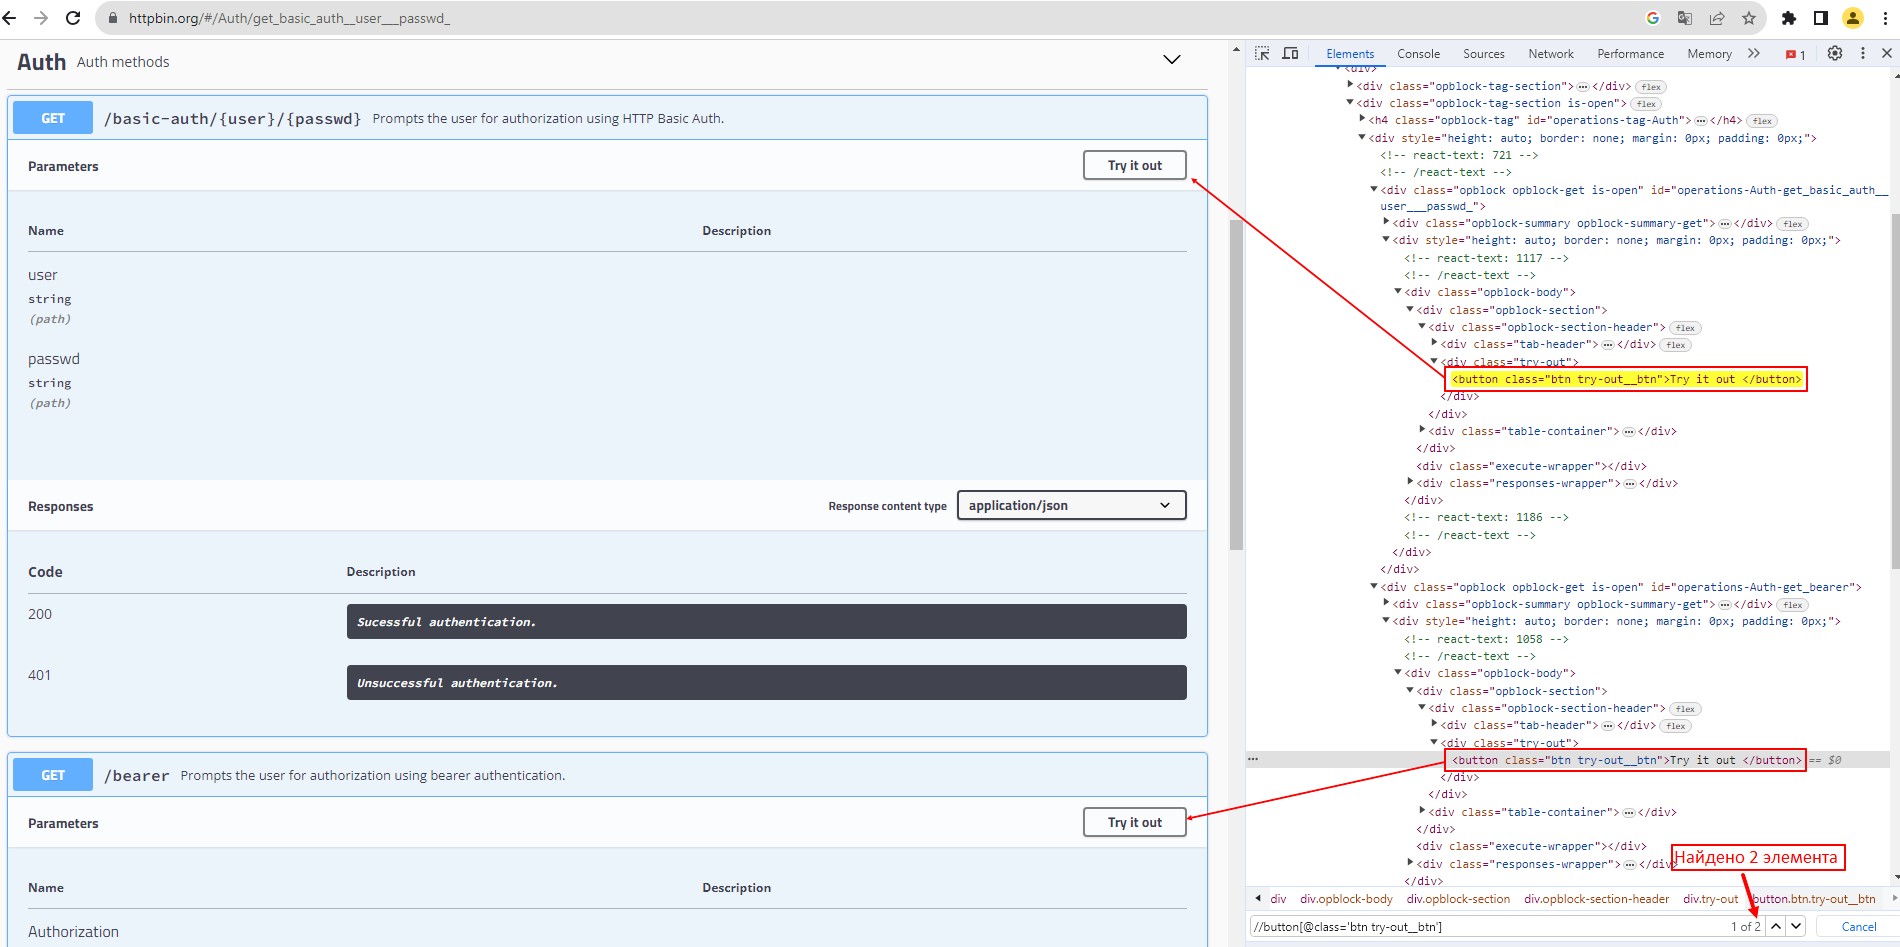This screenshot has height=947, width=1900.
Task: Toggle the browser side panel
Action: (1821, 18)
